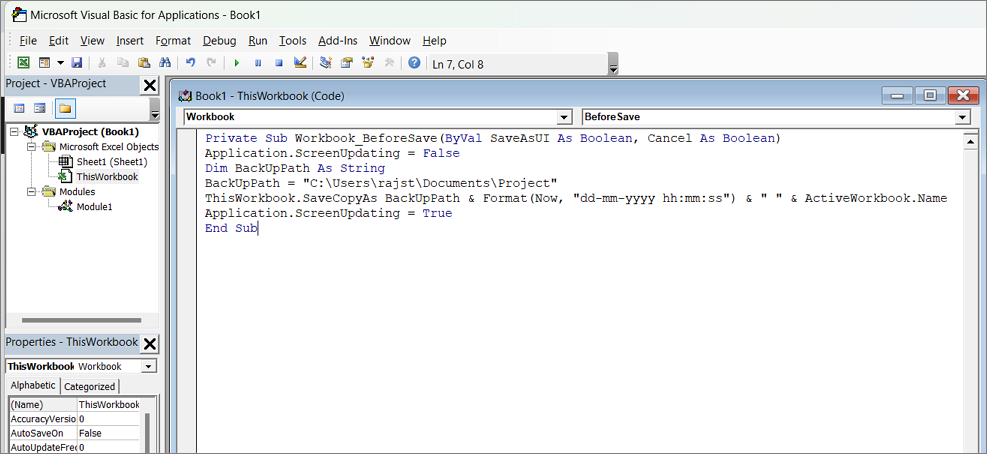Screen dimensions: 987x454
Task: Click the View Object icon in Project panel
Action: [x=40, y=108]
